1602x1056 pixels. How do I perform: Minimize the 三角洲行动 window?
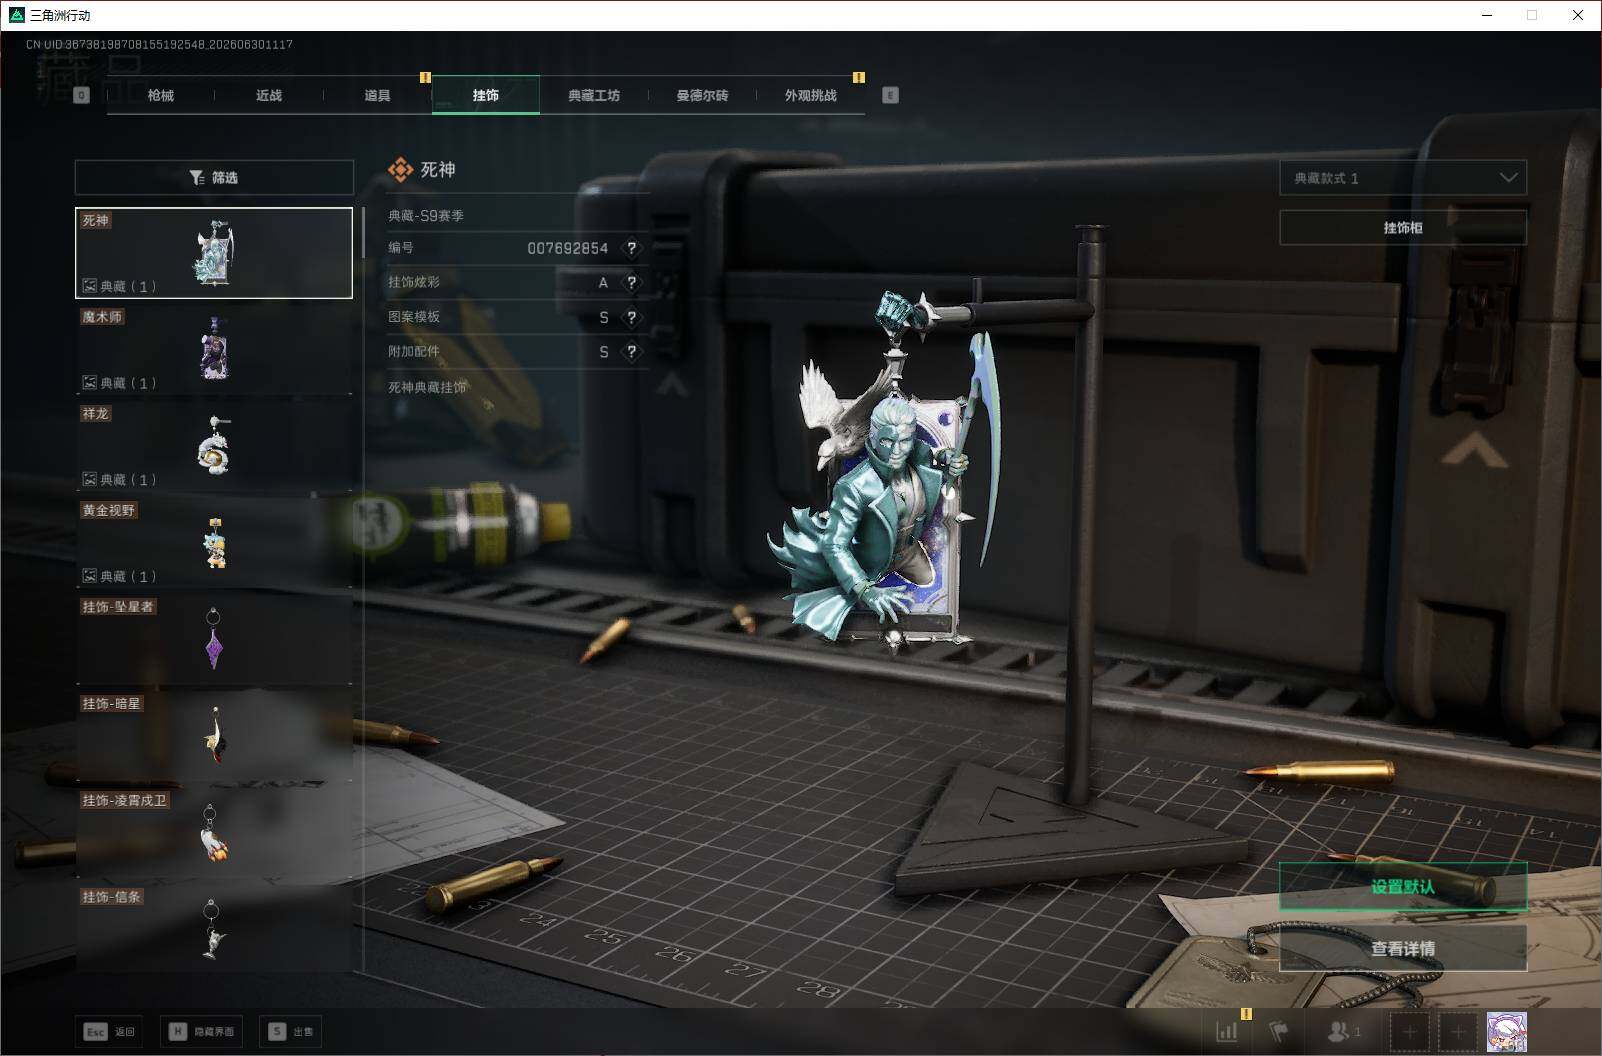click(1487, 15)
